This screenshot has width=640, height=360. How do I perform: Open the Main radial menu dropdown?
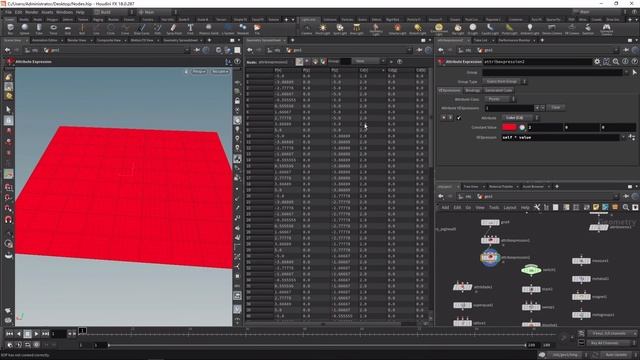(x=157, y=12)
